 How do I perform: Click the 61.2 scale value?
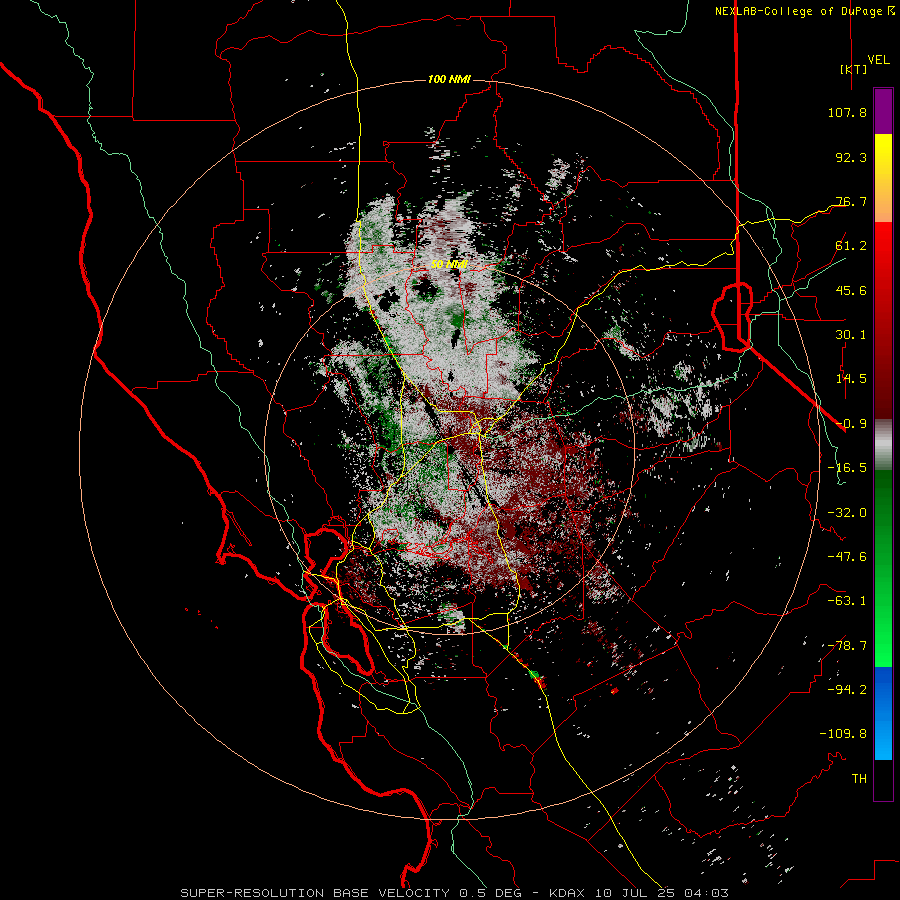click(x=851, y=246)
